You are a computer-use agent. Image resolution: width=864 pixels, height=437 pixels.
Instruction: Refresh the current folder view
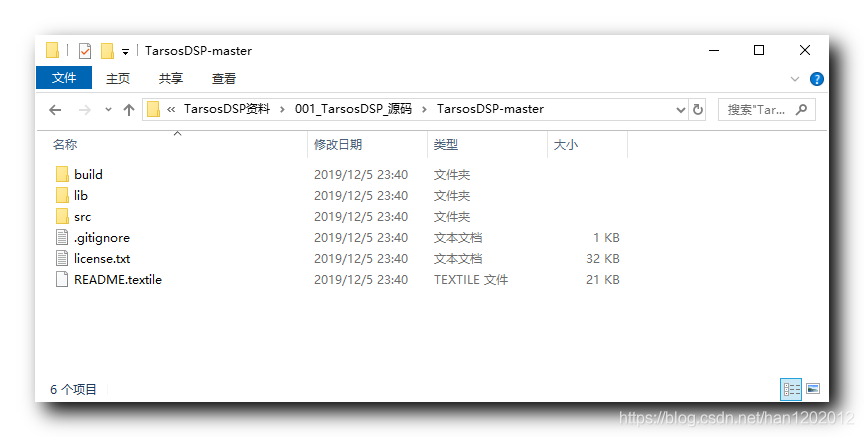[x=698, y=110]
